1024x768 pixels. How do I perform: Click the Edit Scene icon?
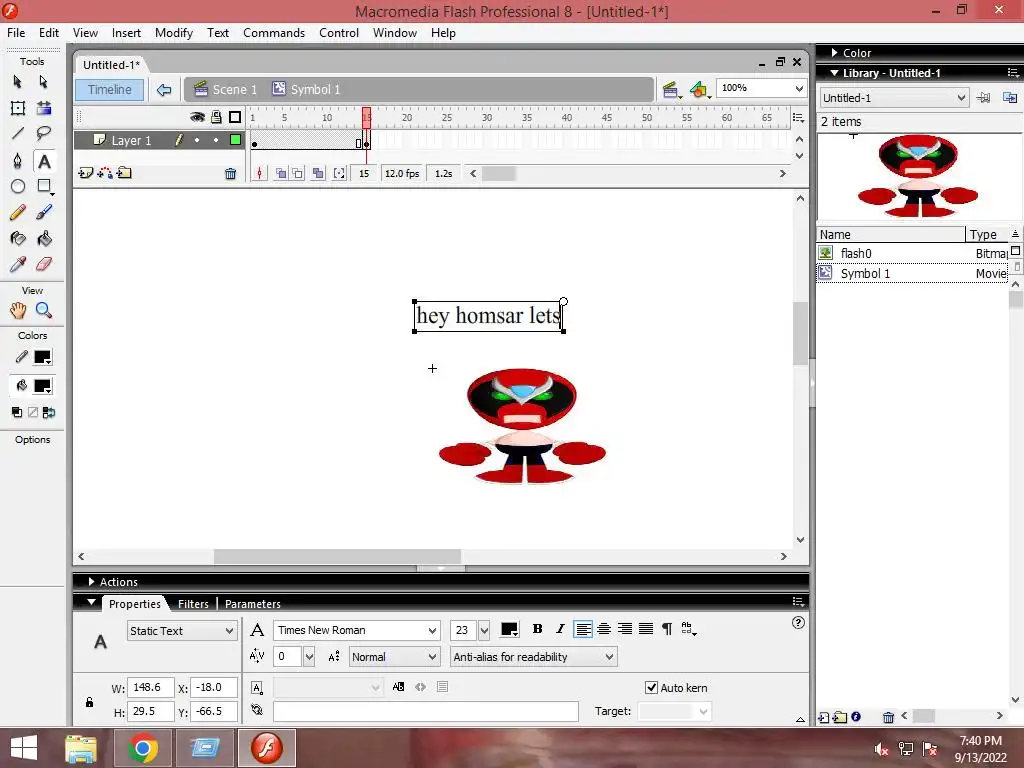coord(670,89)
